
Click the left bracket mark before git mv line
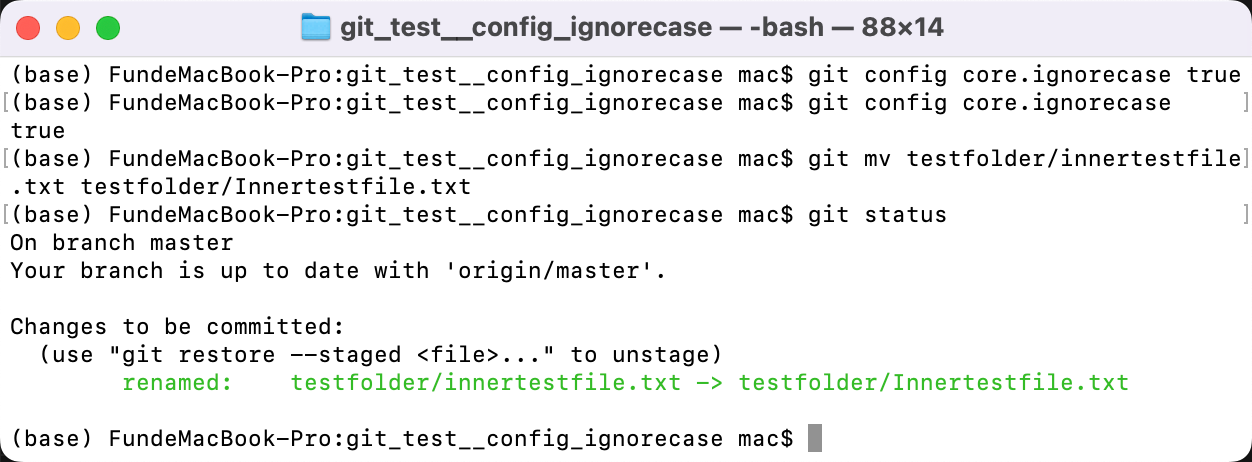click(5, 158)
